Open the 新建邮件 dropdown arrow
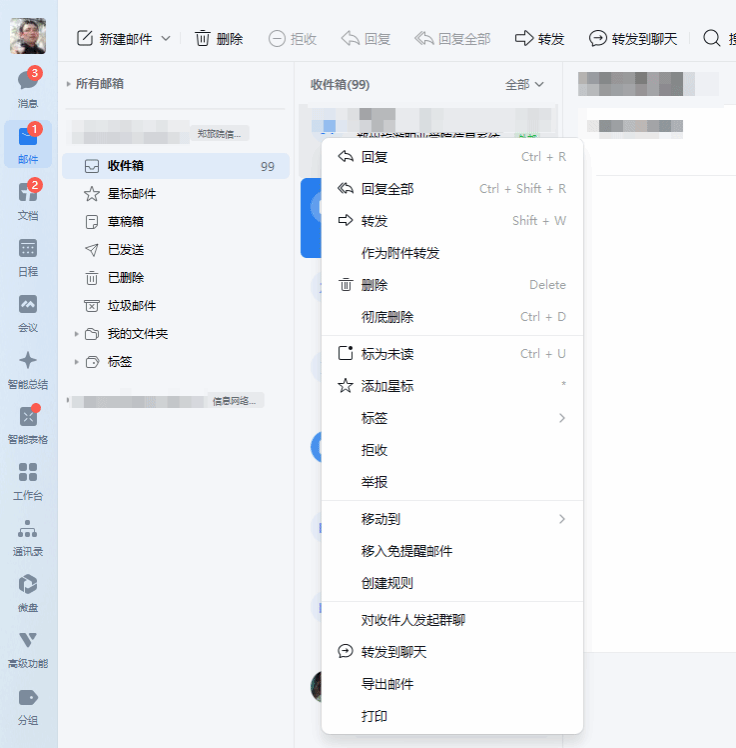736x748 pixels. tap(166, 39)
